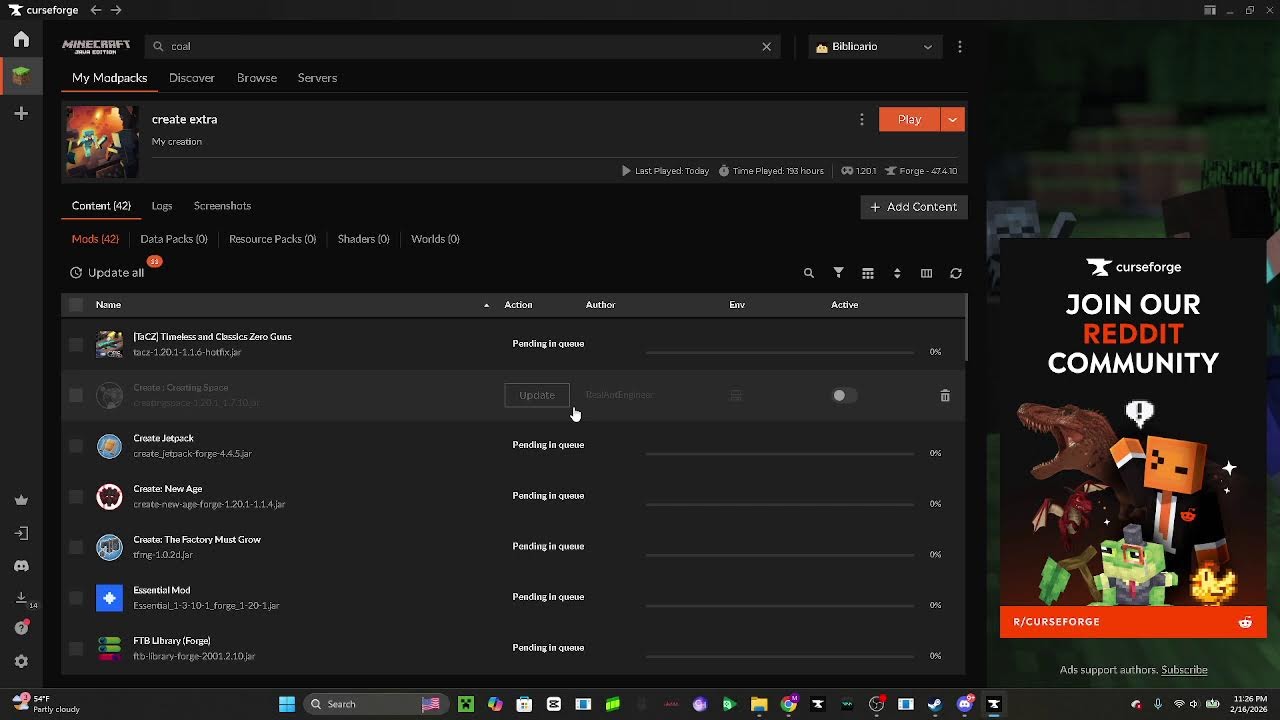This screenshot has height=720, width=1280.
Task: Go to the Browse tab
Action: click(257, 78)
